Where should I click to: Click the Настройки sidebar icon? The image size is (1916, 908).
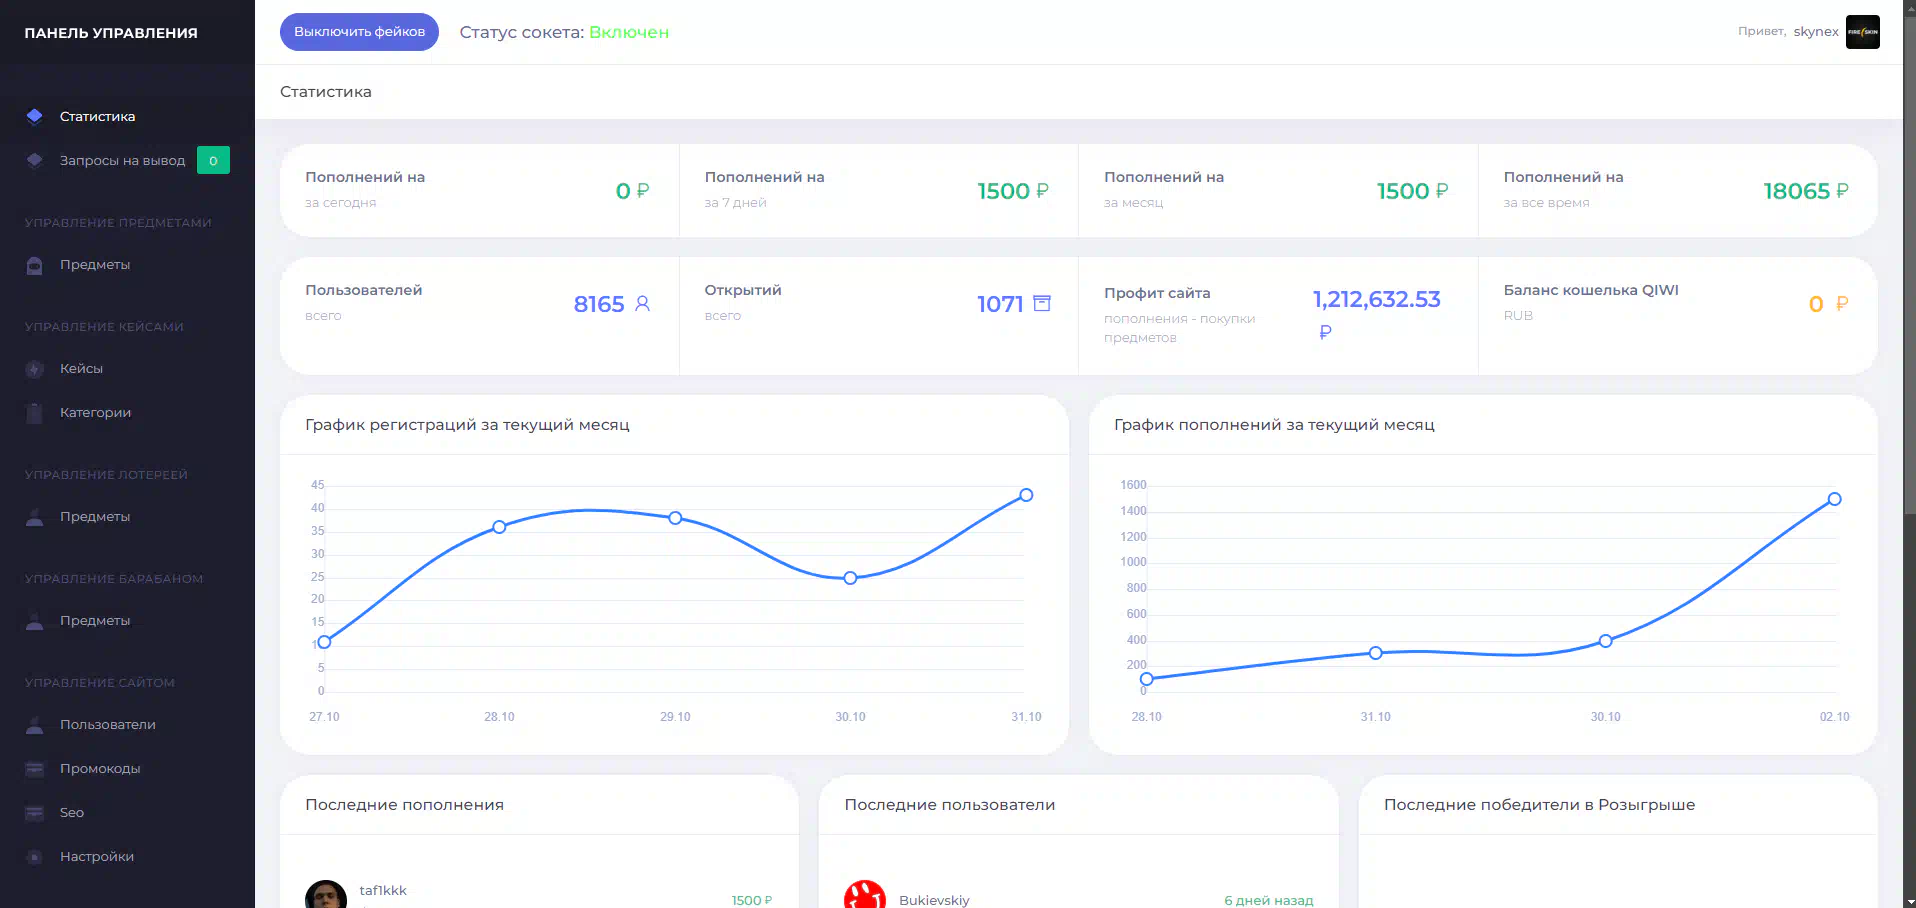(x=35, y=857)
